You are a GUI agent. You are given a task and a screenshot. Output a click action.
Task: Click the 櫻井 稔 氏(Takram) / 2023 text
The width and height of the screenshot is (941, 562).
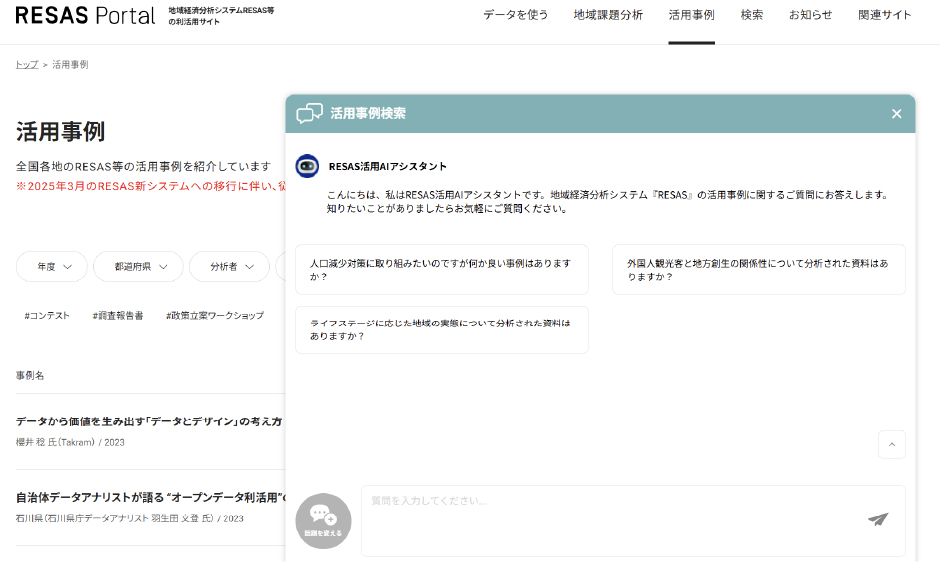coord(70,443)
